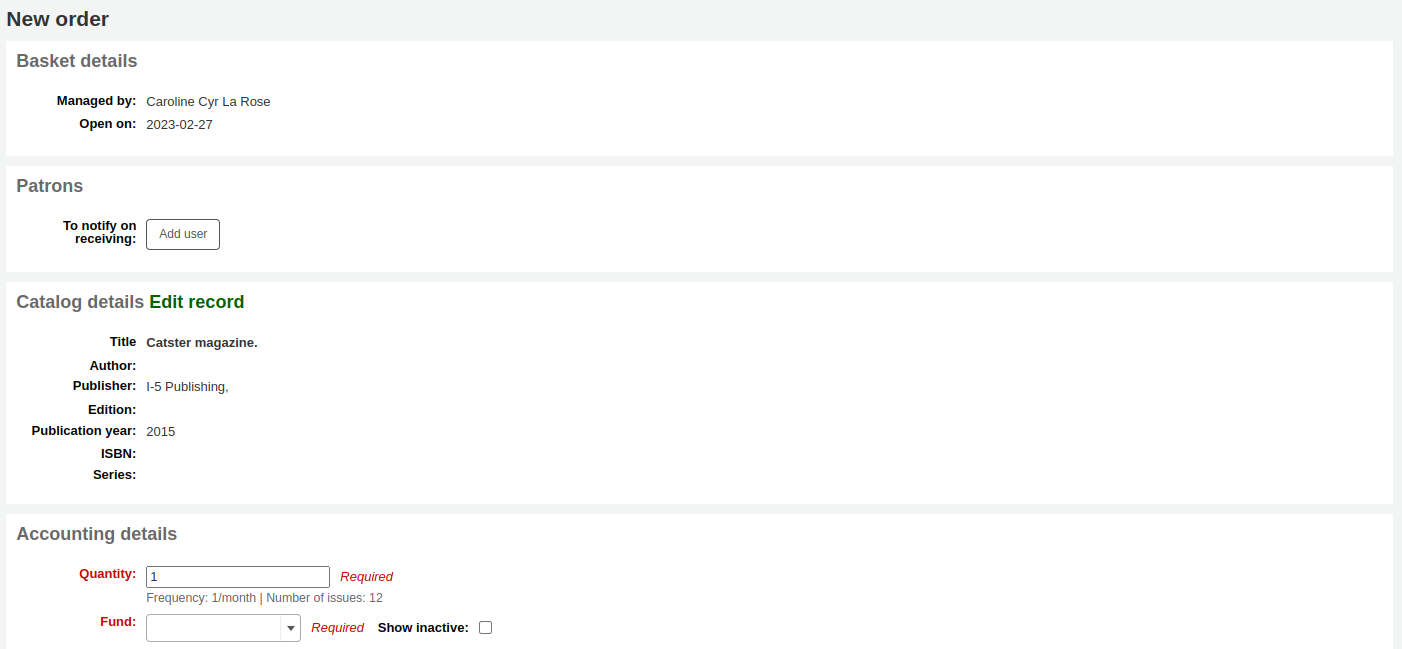Click the publication year 2015
1402x649 pixels.
(160, 431)
